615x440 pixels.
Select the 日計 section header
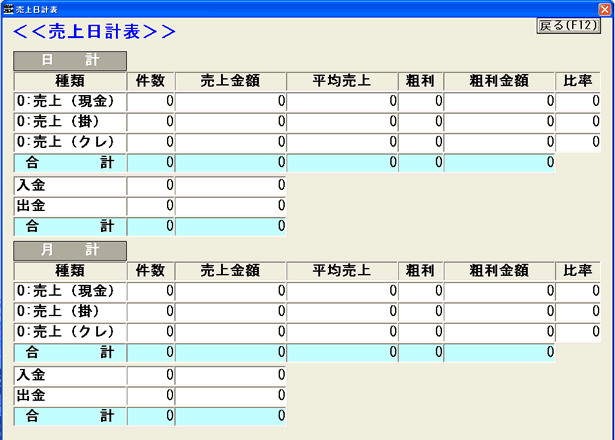(69, 61)
